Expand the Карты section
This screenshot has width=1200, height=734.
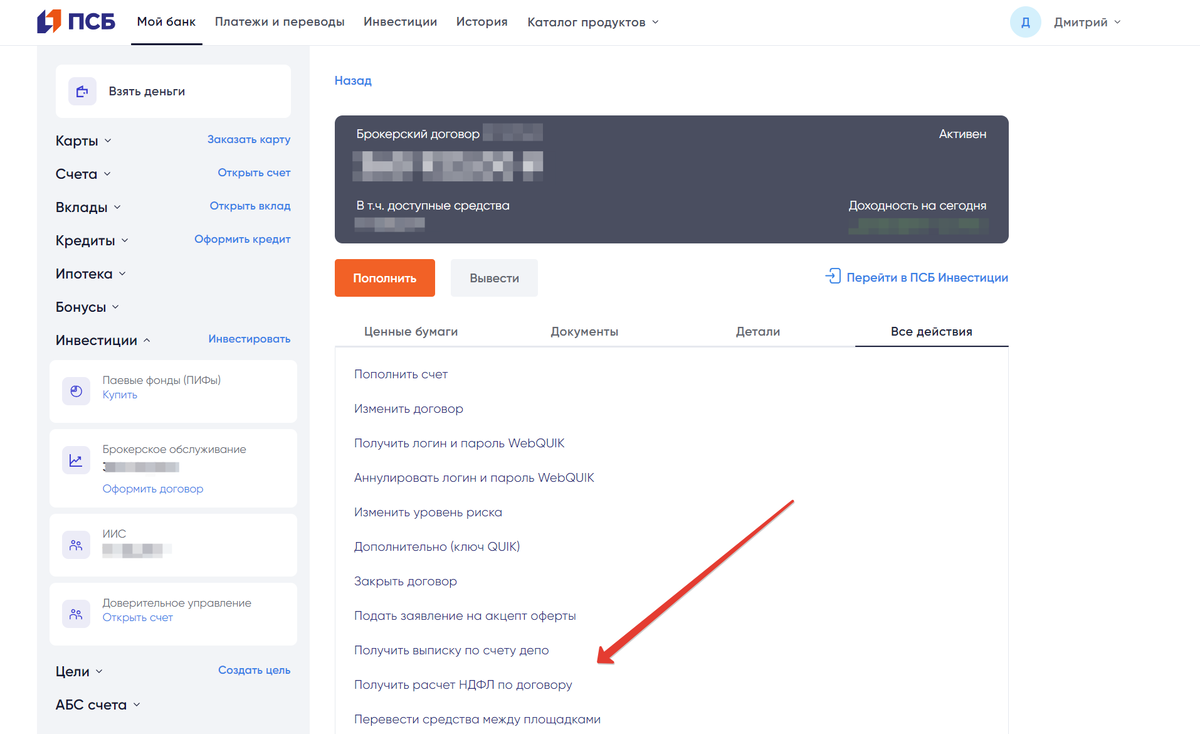click(84, 141)
